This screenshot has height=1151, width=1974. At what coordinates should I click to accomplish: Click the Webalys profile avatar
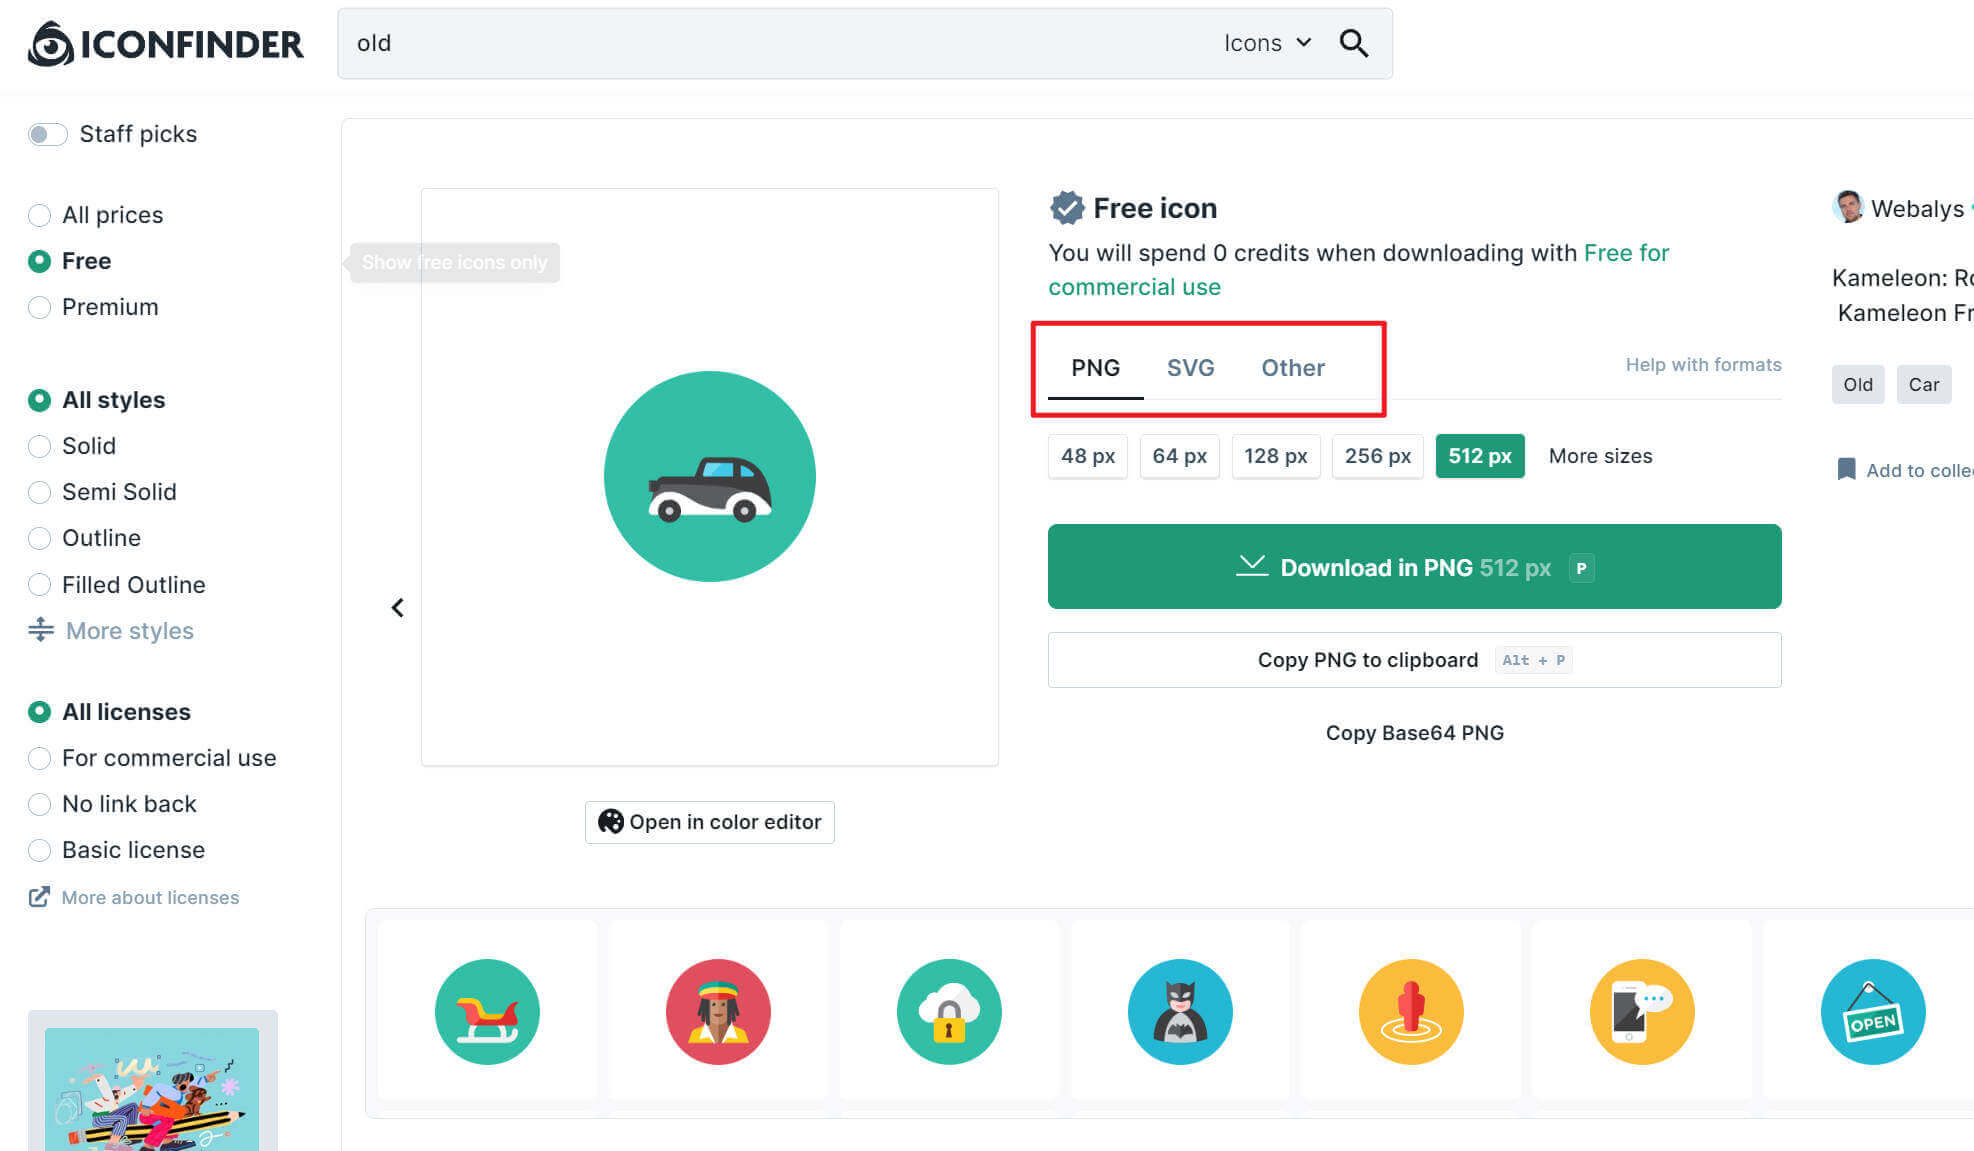click(x=1849, y=208)
